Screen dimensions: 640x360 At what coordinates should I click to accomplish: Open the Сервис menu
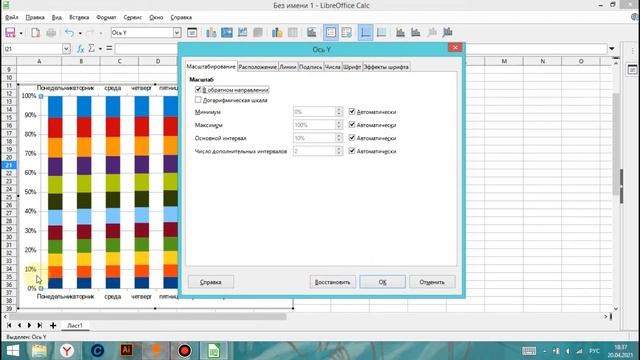pos(133,18)
